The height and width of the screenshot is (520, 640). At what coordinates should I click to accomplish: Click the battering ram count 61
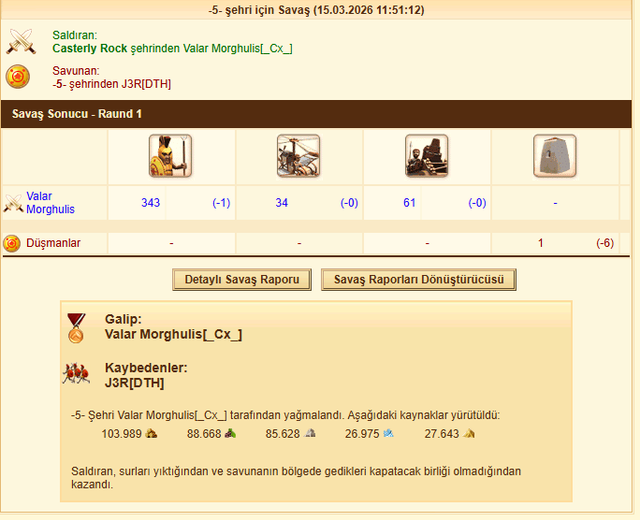pyautogui.click(x=409, y=203)
